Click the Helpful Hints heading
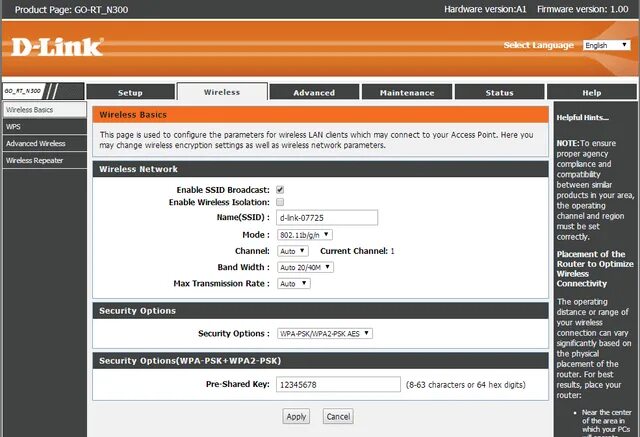This screenshot has width=640, height=437. 582,118
